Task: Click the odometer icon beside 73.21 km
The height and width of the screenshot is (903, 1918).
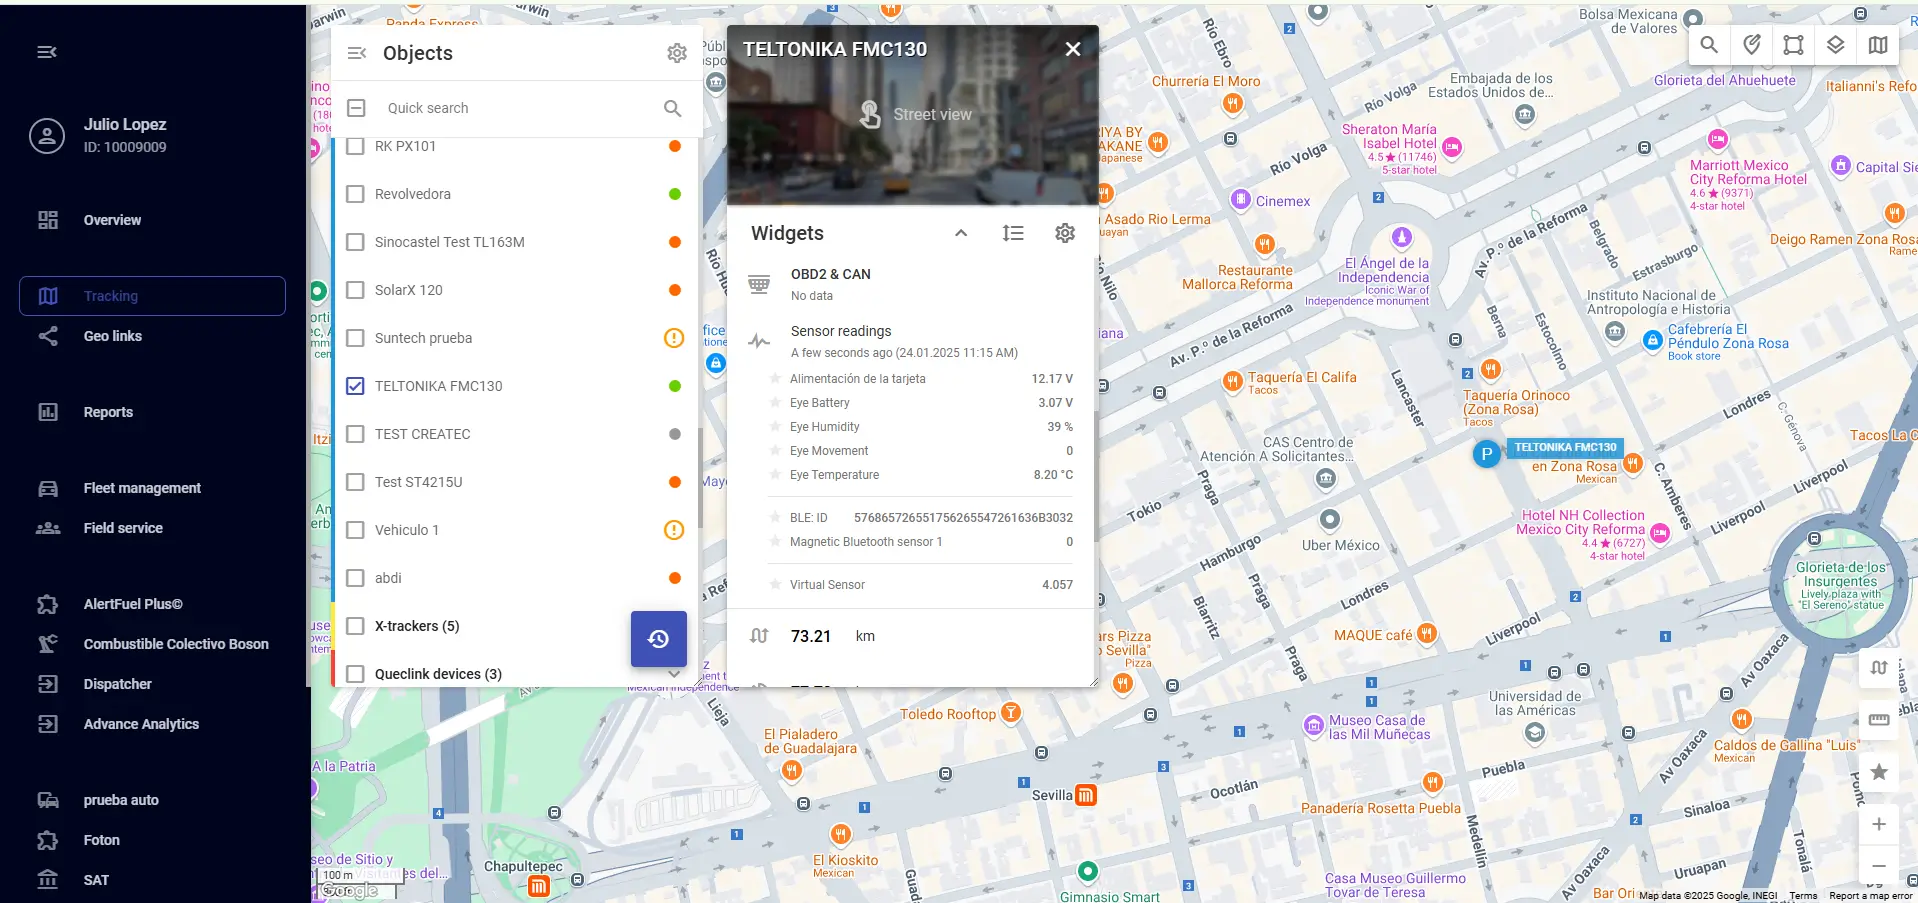Action: [x=759, y=636]
